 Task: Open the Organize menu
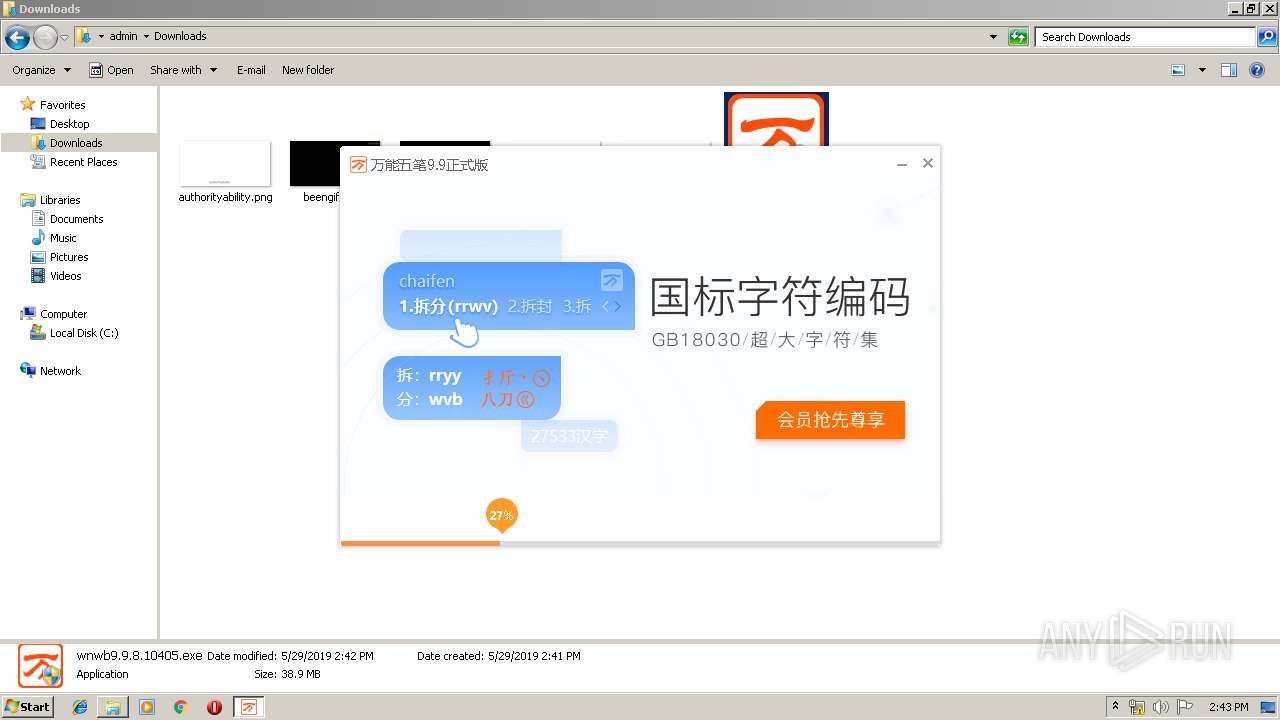41,70
